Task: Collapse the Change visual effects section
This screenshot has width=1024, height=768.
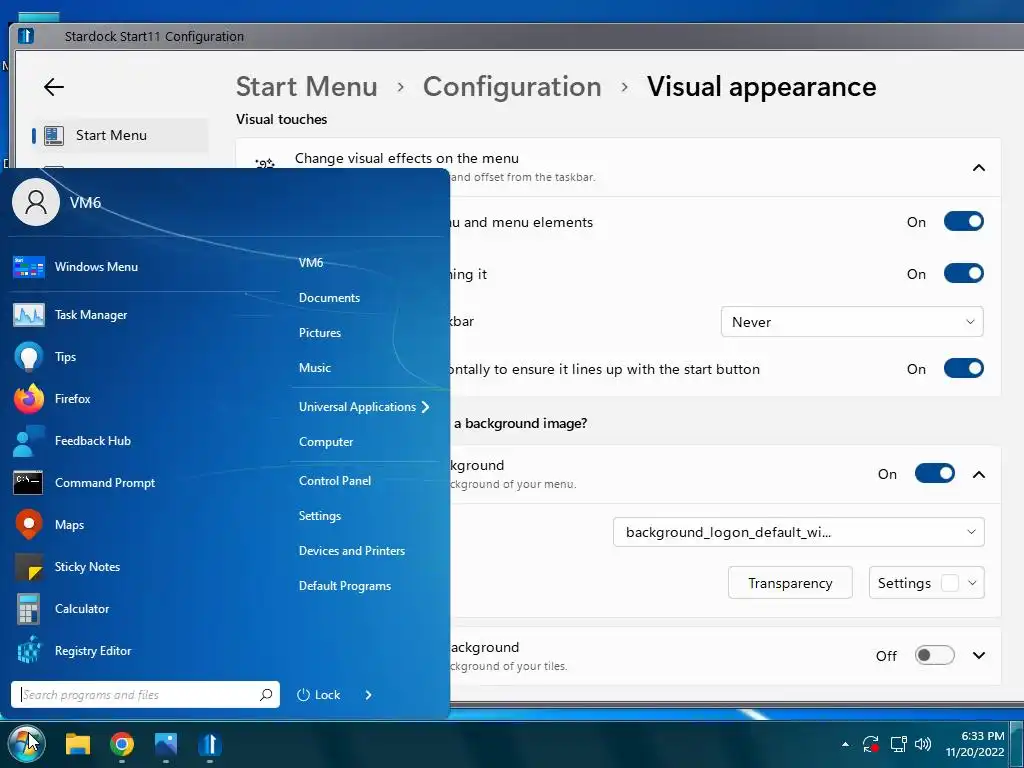Action: click(x=978, y=168)
